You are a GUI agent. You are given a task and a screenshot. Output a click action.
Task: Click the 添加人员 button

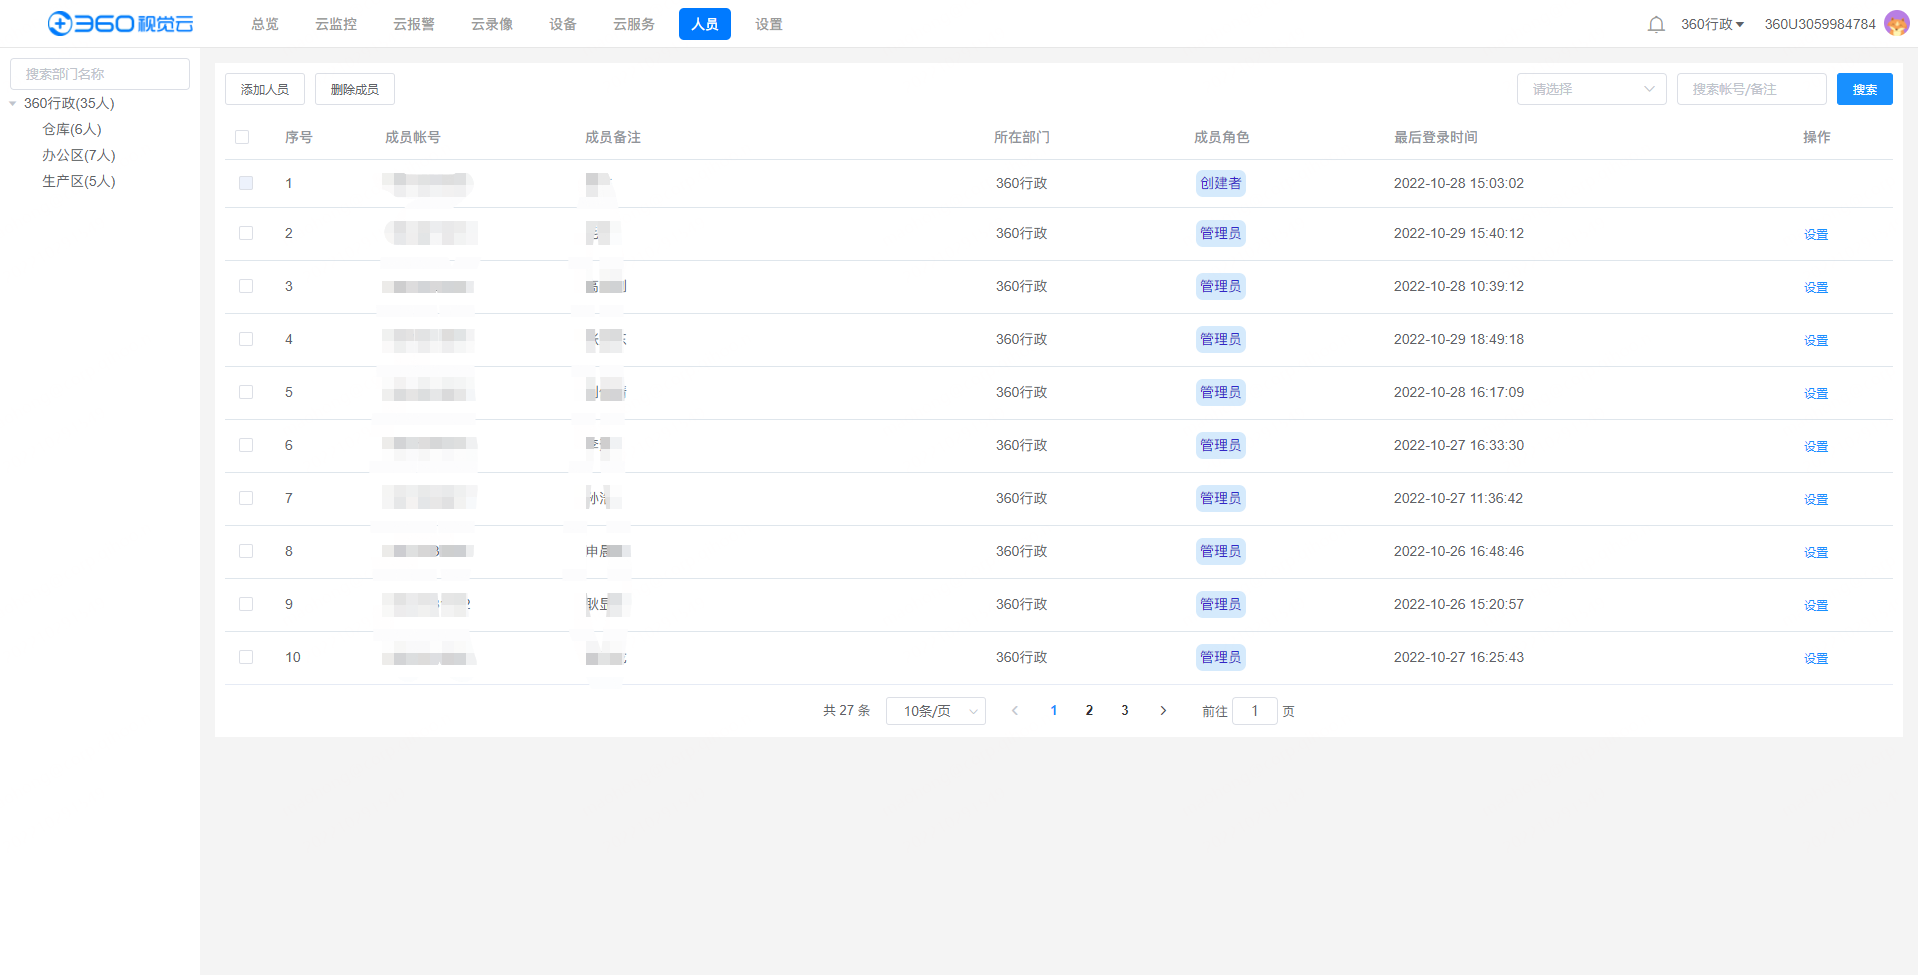point(265,90)
